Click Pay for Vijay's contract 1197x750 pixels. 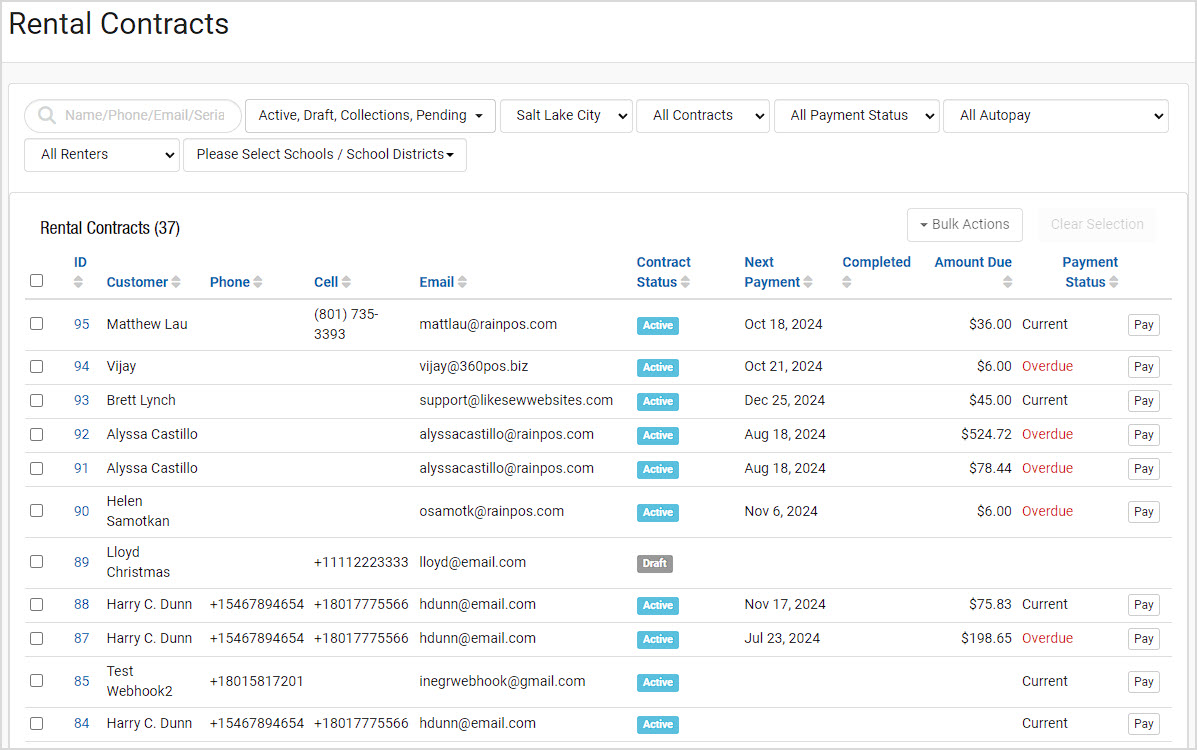coord(1144,367)
